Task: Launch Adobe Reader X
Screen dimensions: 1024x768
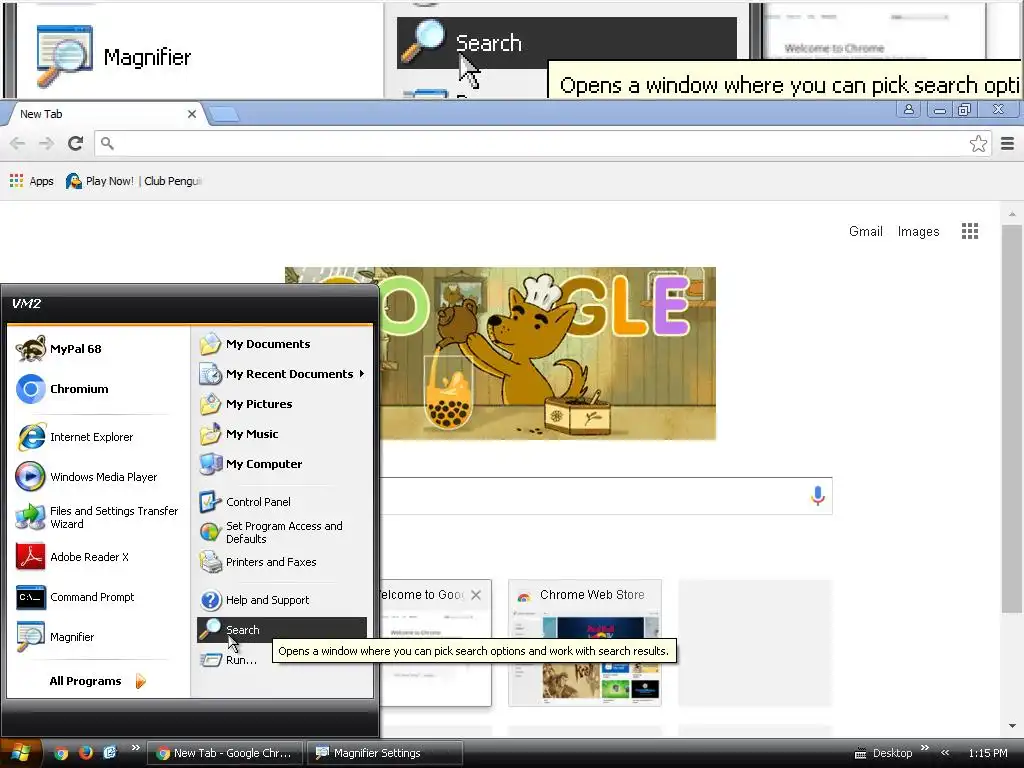Action: [x=95, y=557]
